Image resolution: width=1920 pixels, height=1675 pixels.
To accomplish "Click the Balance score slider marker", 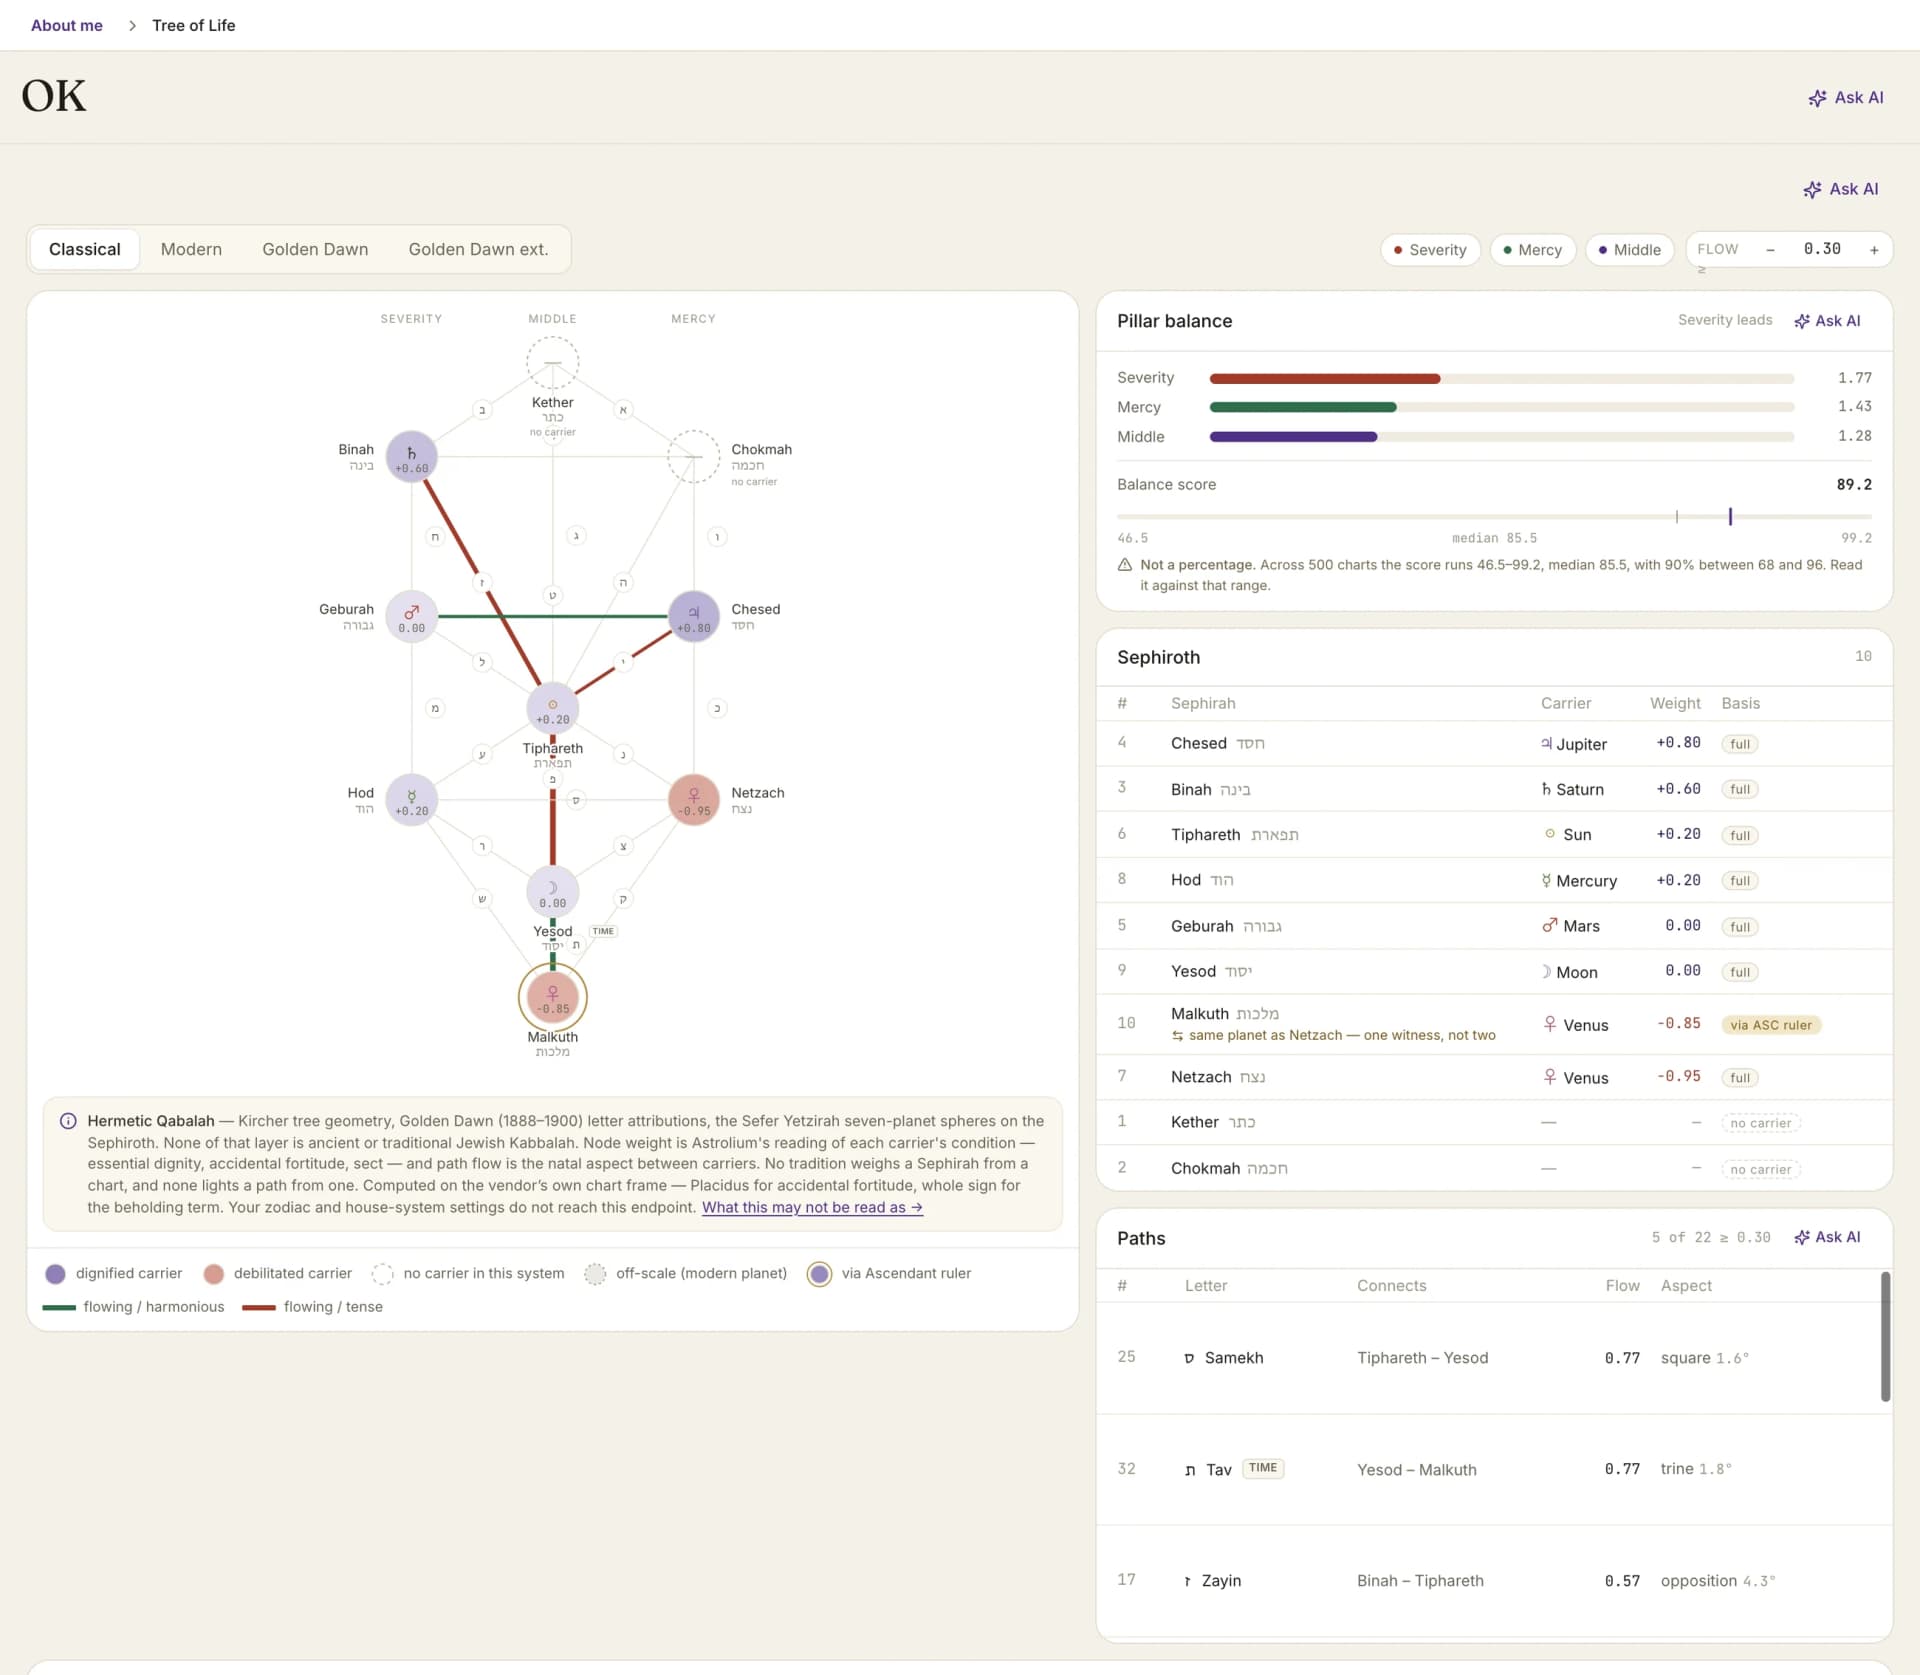I will tap(1730, 516).
